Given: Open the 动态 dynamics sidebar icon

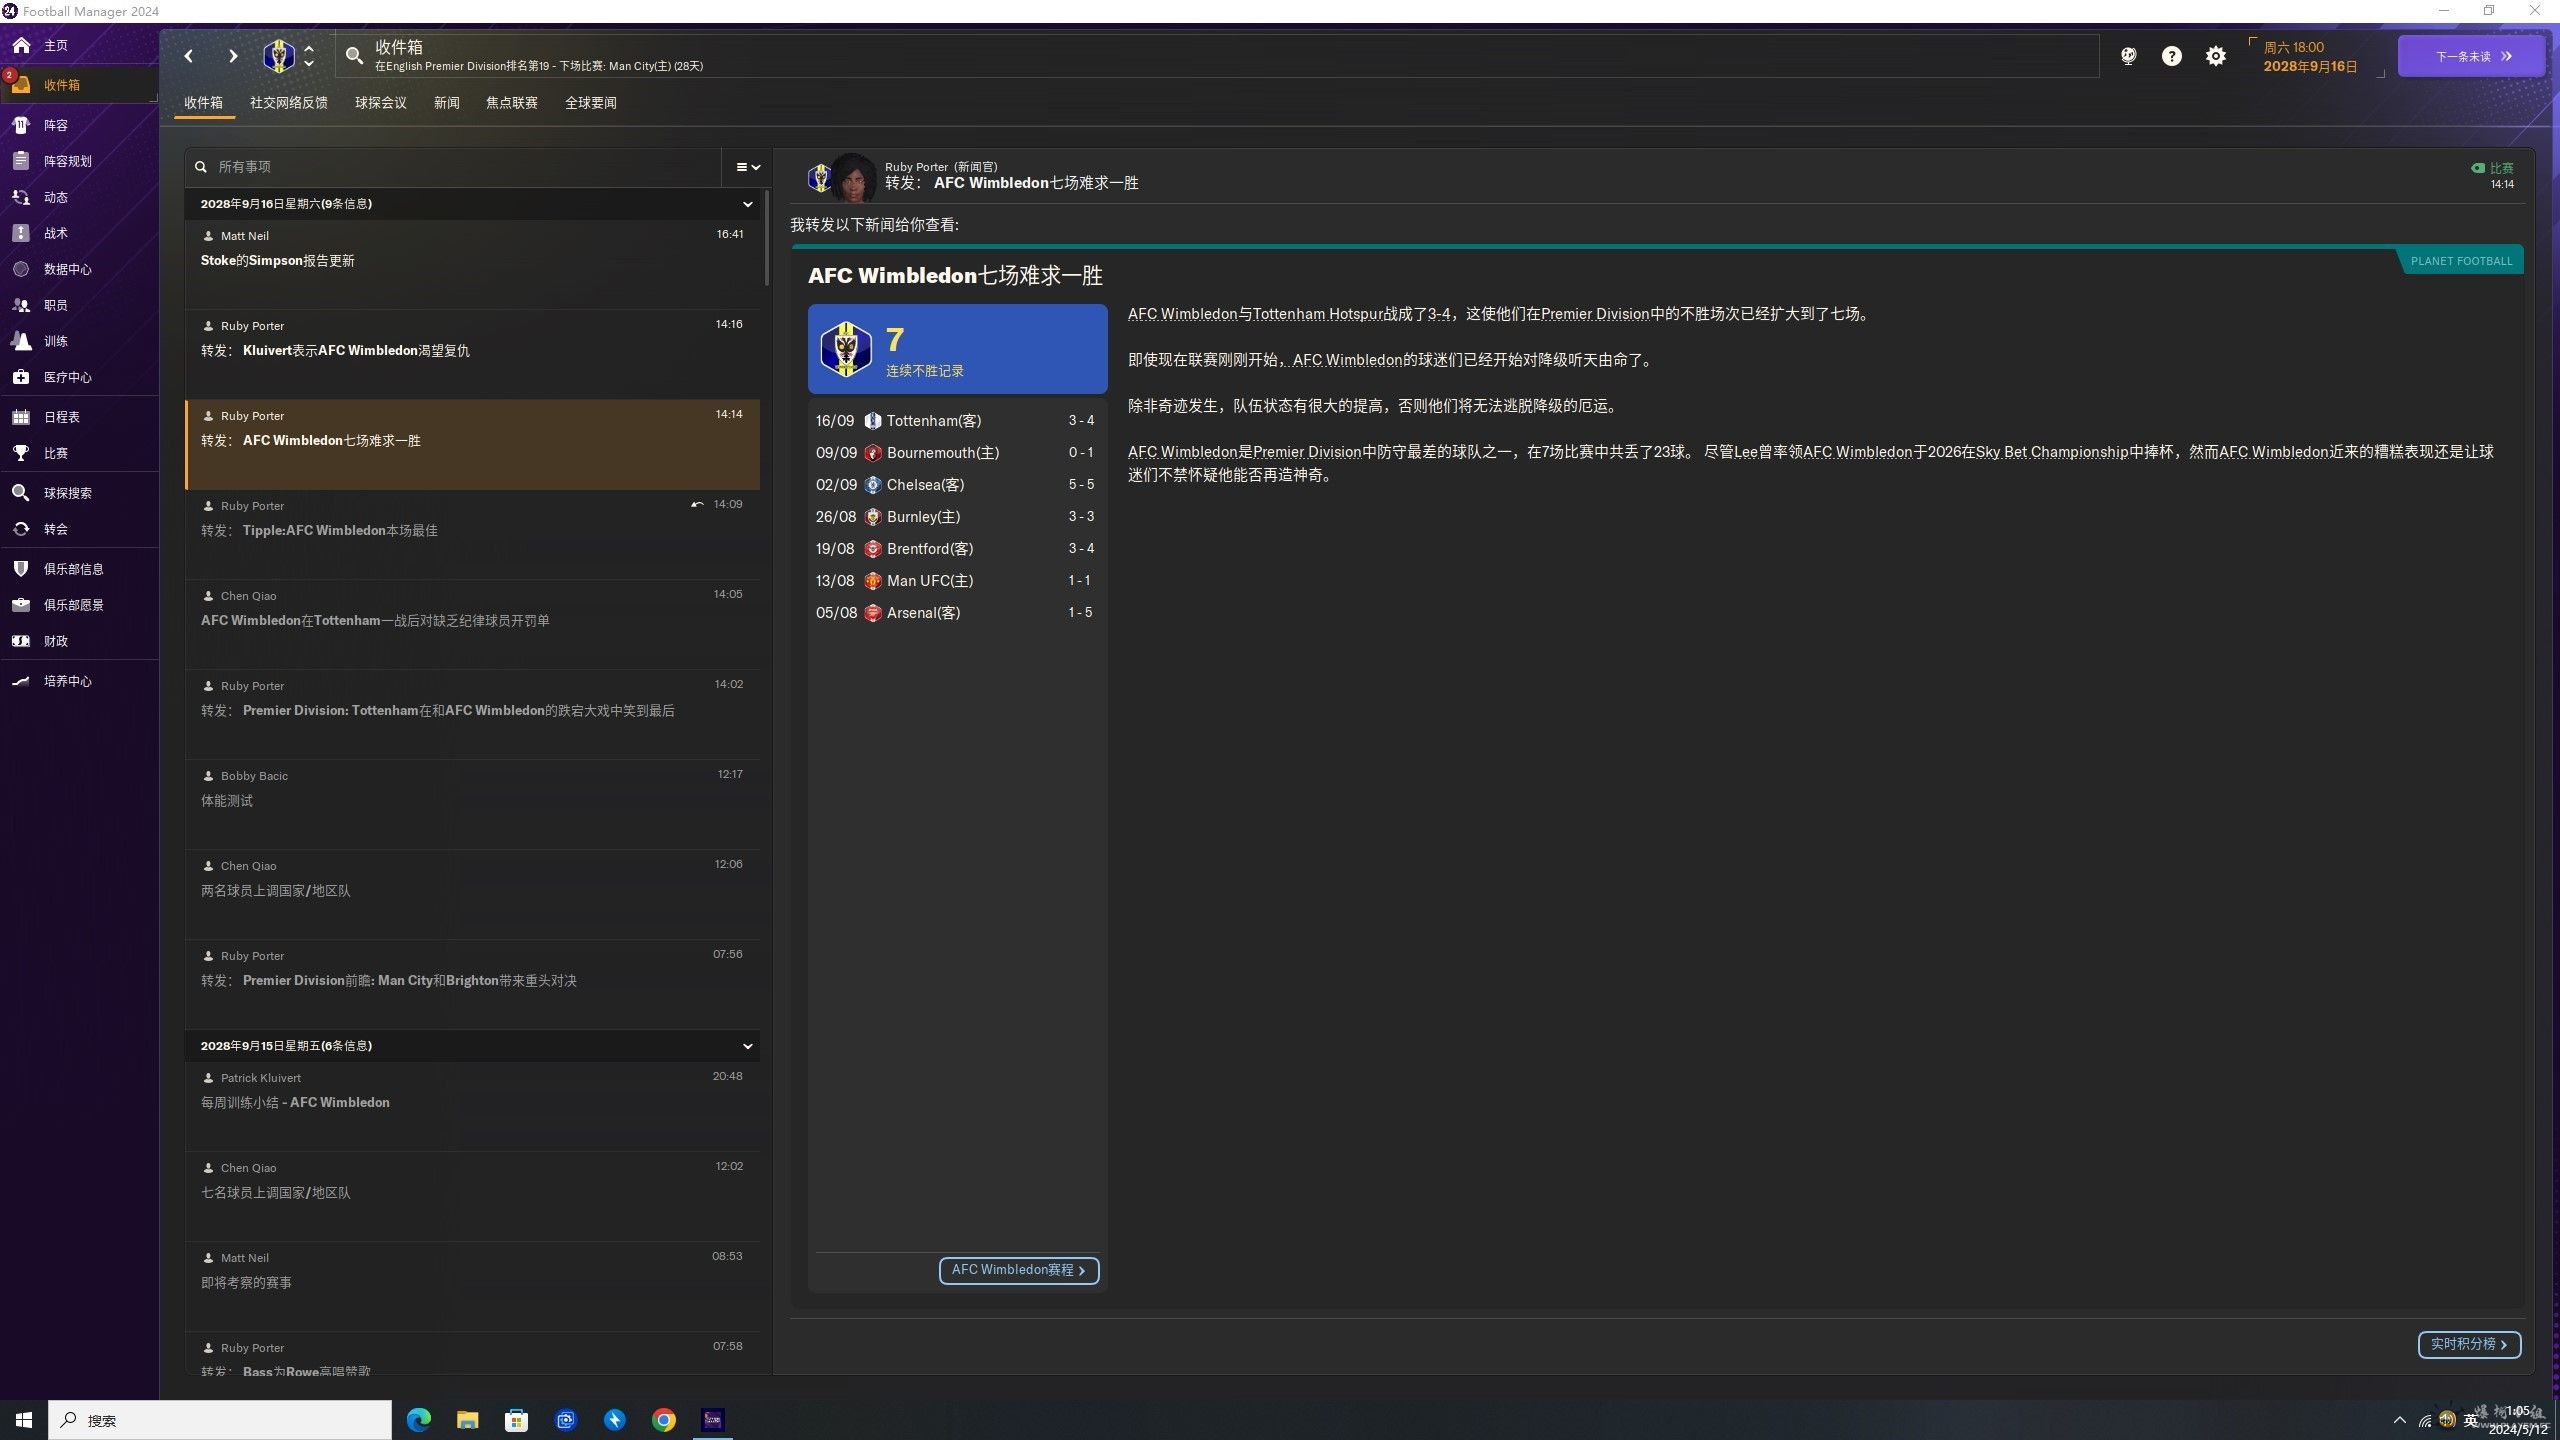Looking at the screenshot, I should (x=21, y=197).
